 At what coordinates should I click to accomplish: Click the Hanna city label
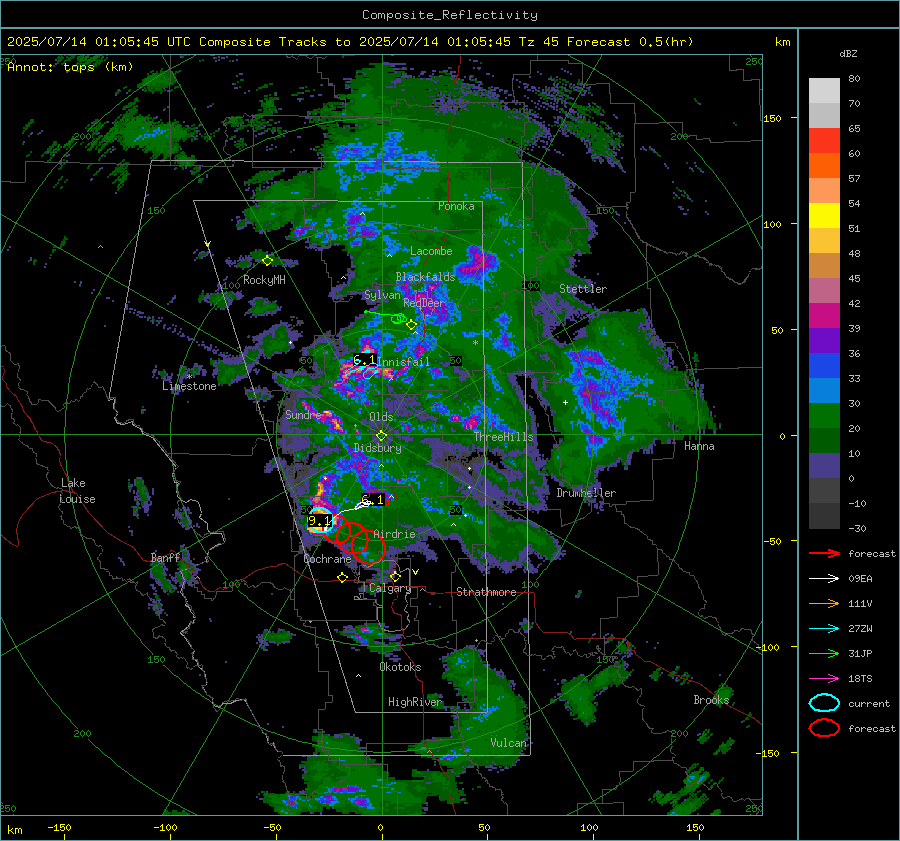(699, 446)
